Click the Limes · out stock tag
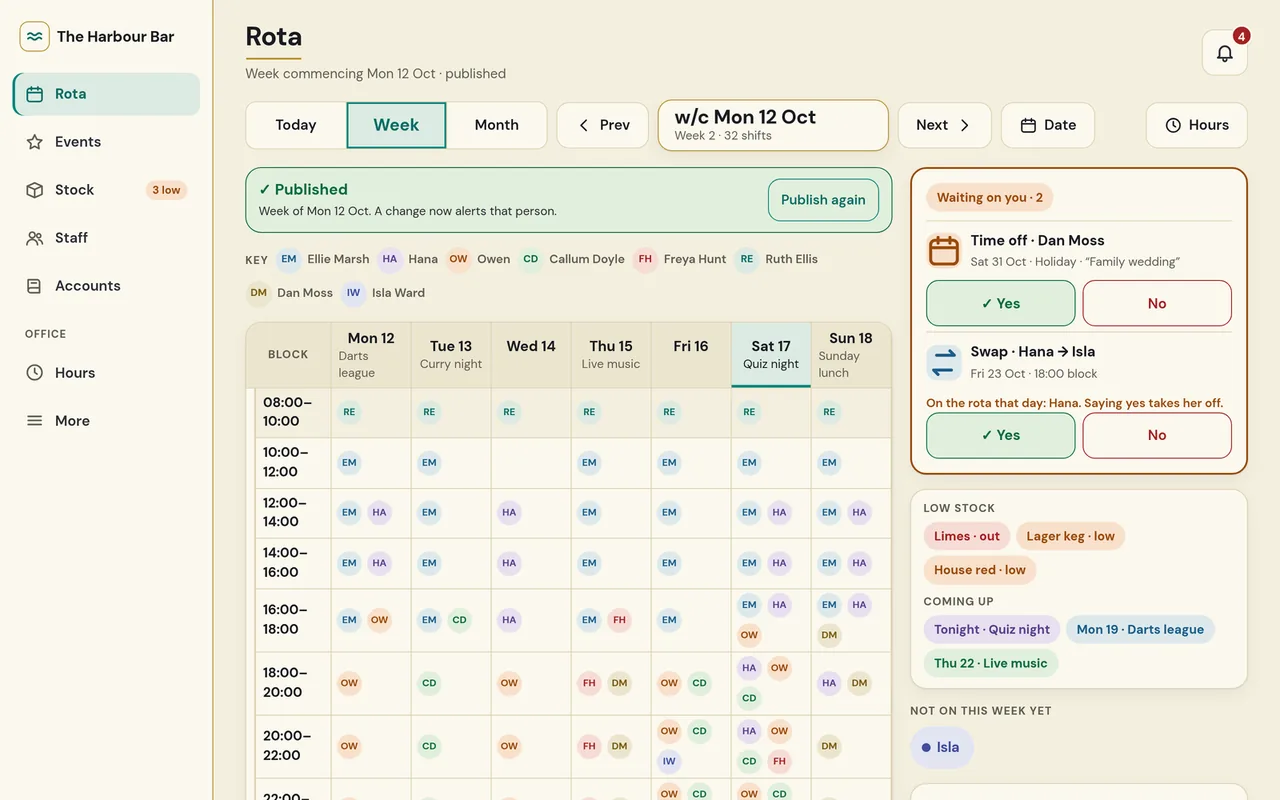The image size is (1280, 800). tap(967, 536)
